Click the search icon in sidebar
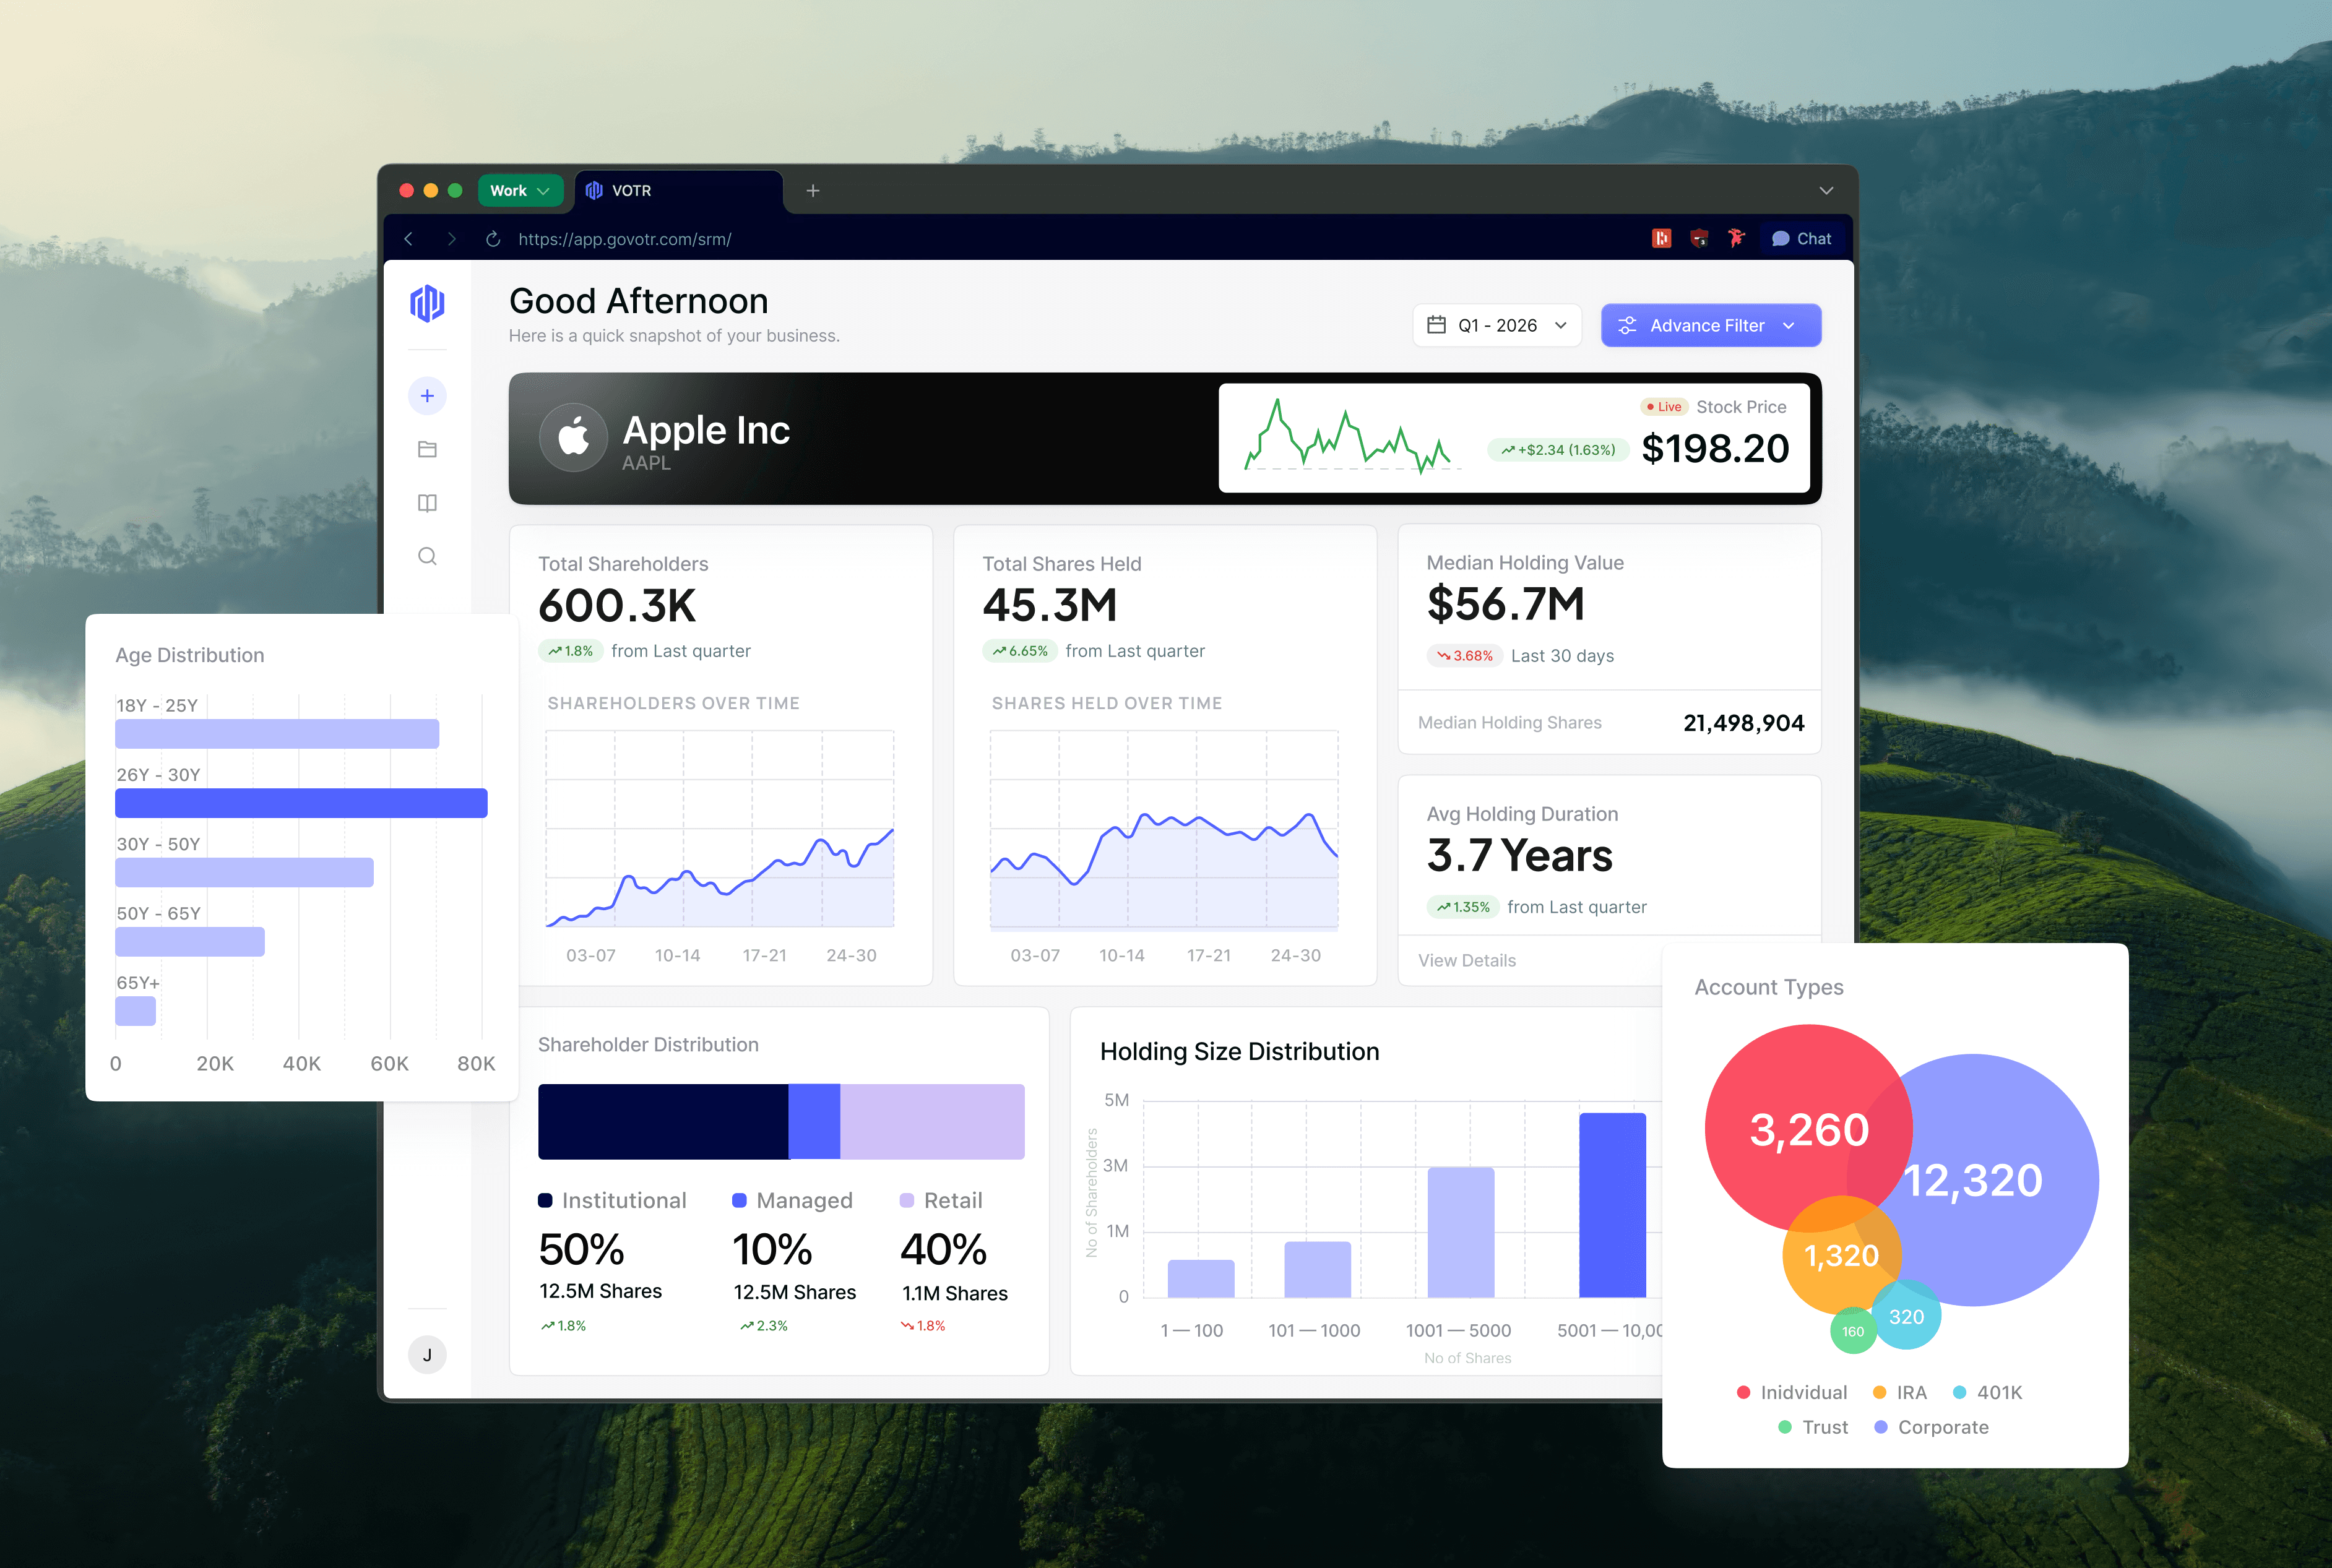 point(427,556)
